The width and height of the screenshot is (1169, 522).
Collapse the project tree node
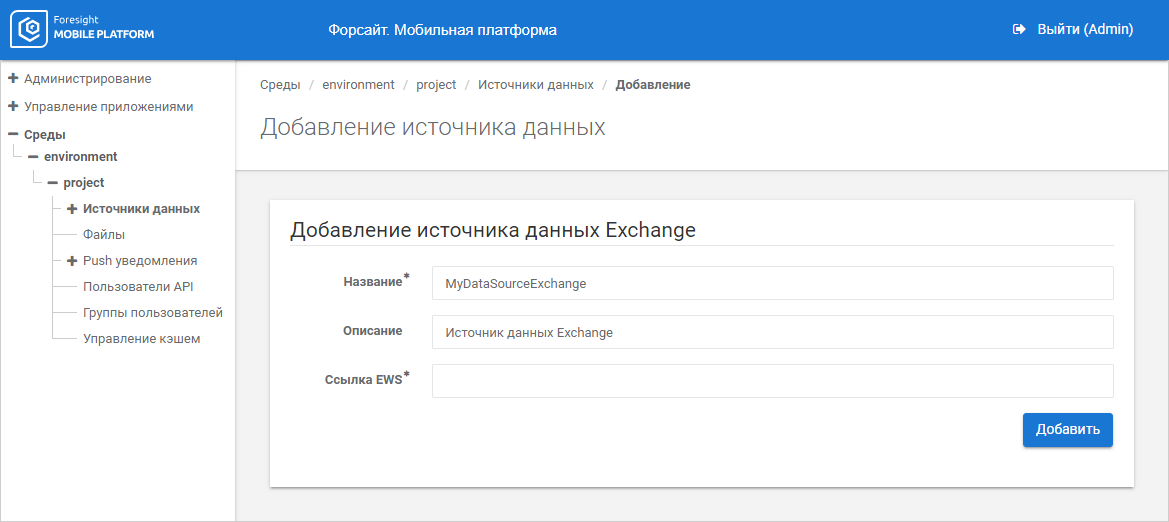coord(52,183)
